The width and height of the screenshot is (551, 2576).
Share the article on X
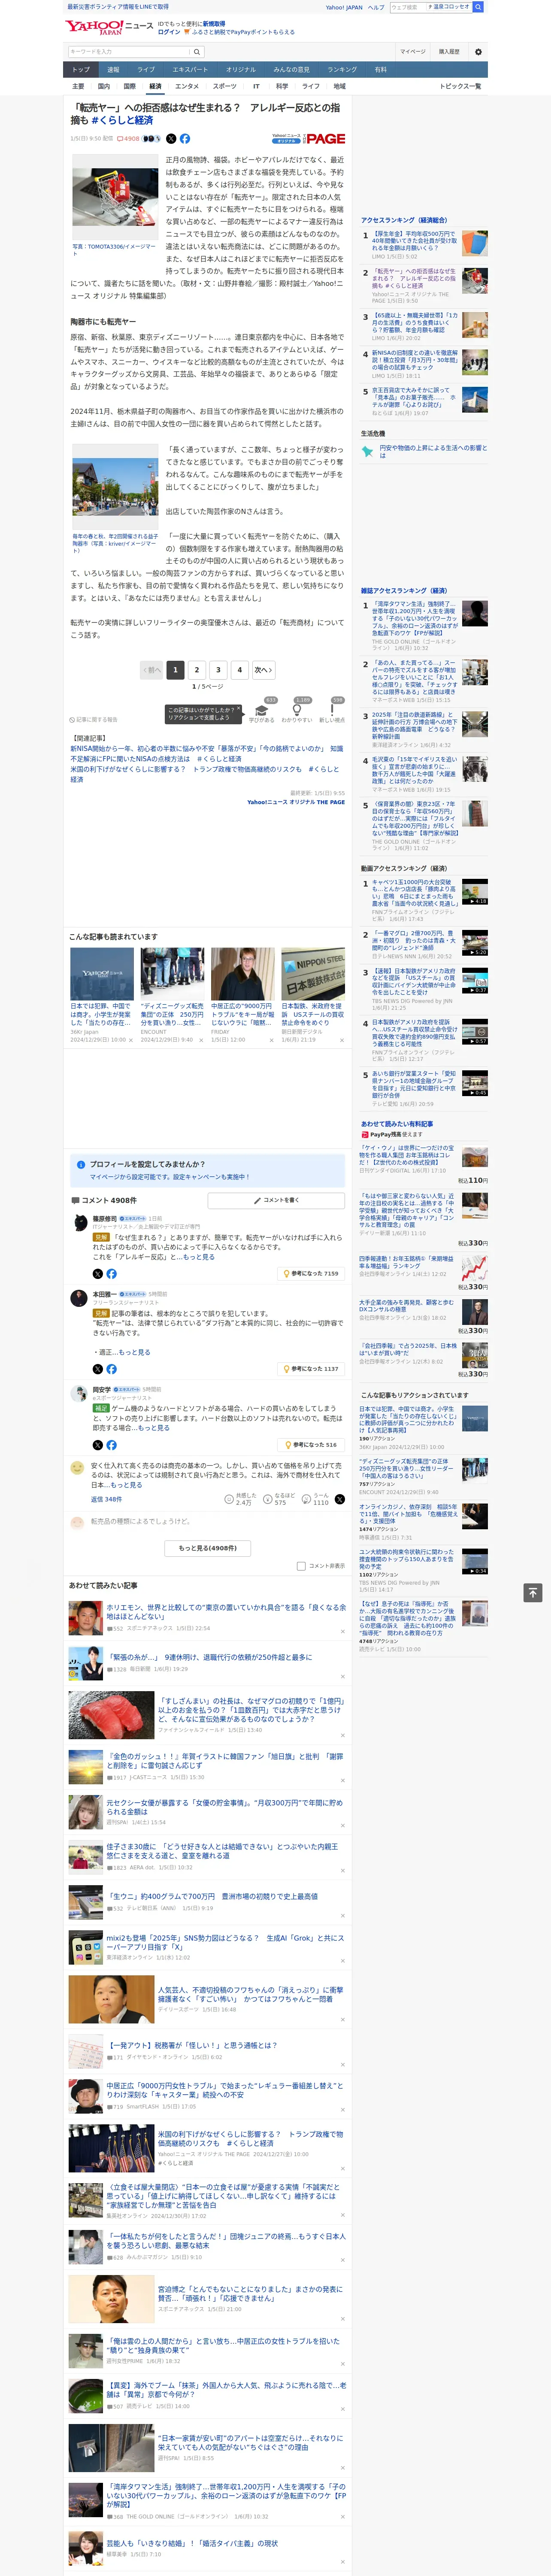pyautogui.click(x=171, y=139)
